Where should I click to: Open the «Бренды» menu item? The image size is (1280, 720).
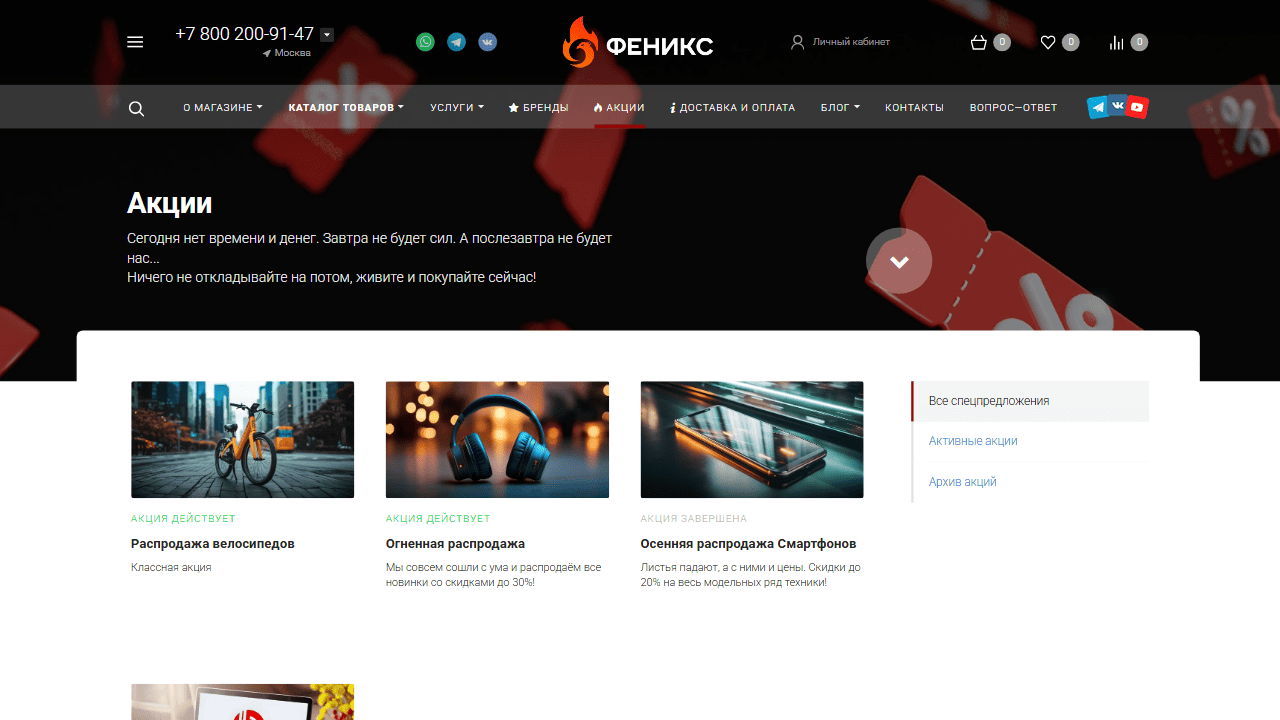pos(538,107)
